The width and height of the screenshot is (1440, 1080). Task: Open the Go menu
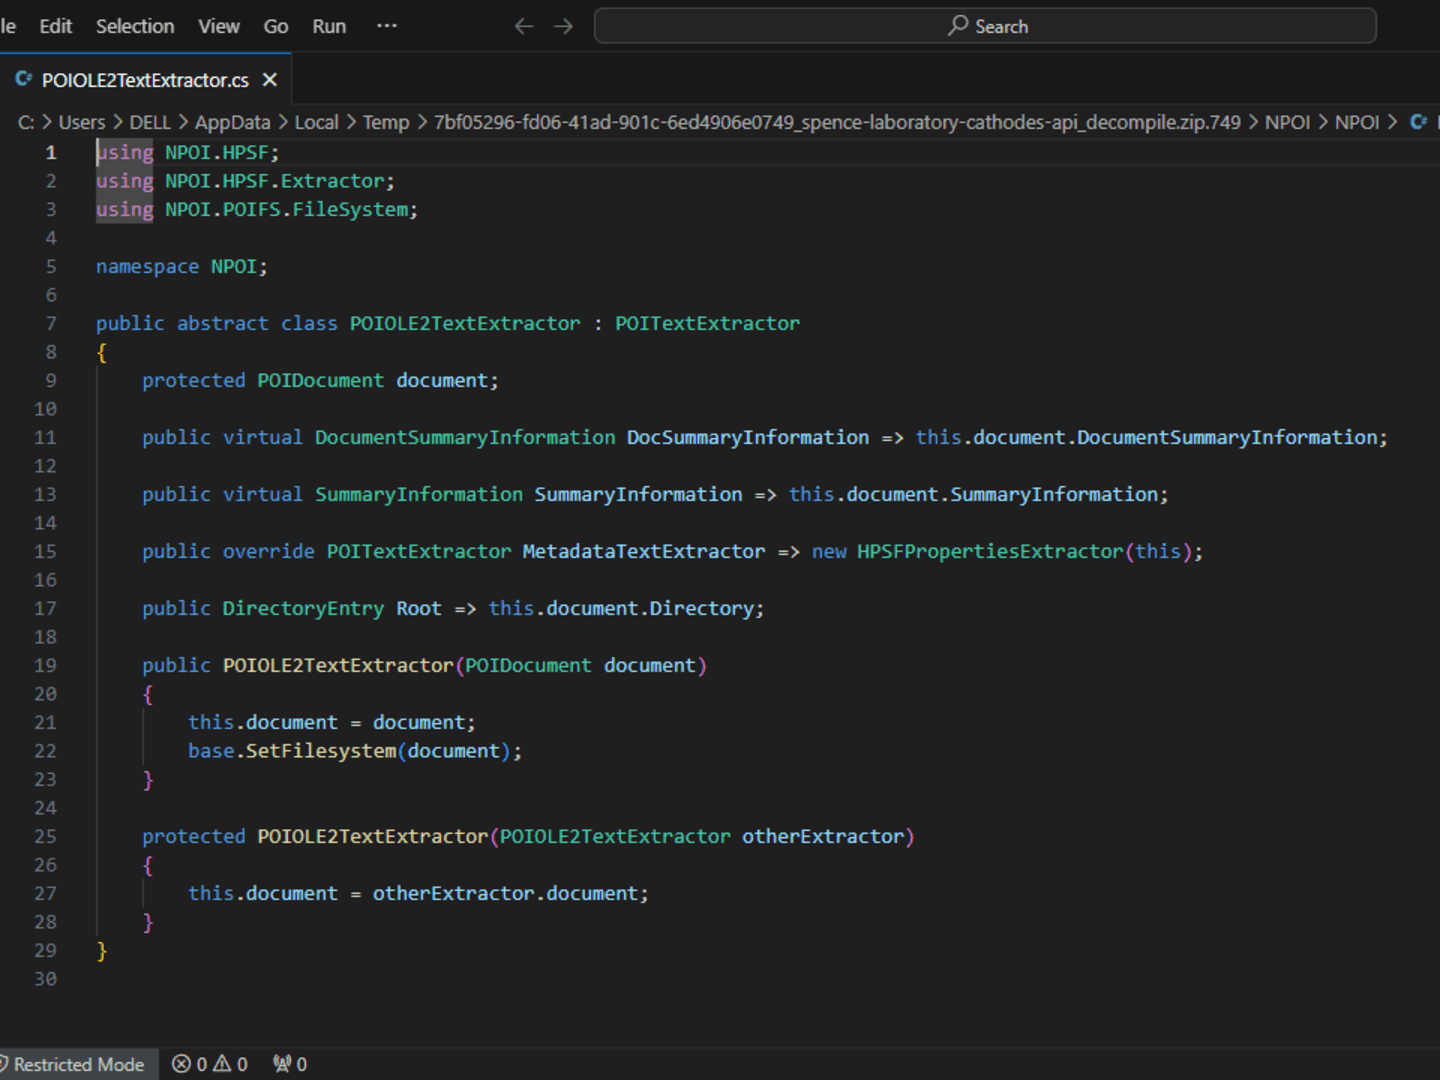click(276, 26)
